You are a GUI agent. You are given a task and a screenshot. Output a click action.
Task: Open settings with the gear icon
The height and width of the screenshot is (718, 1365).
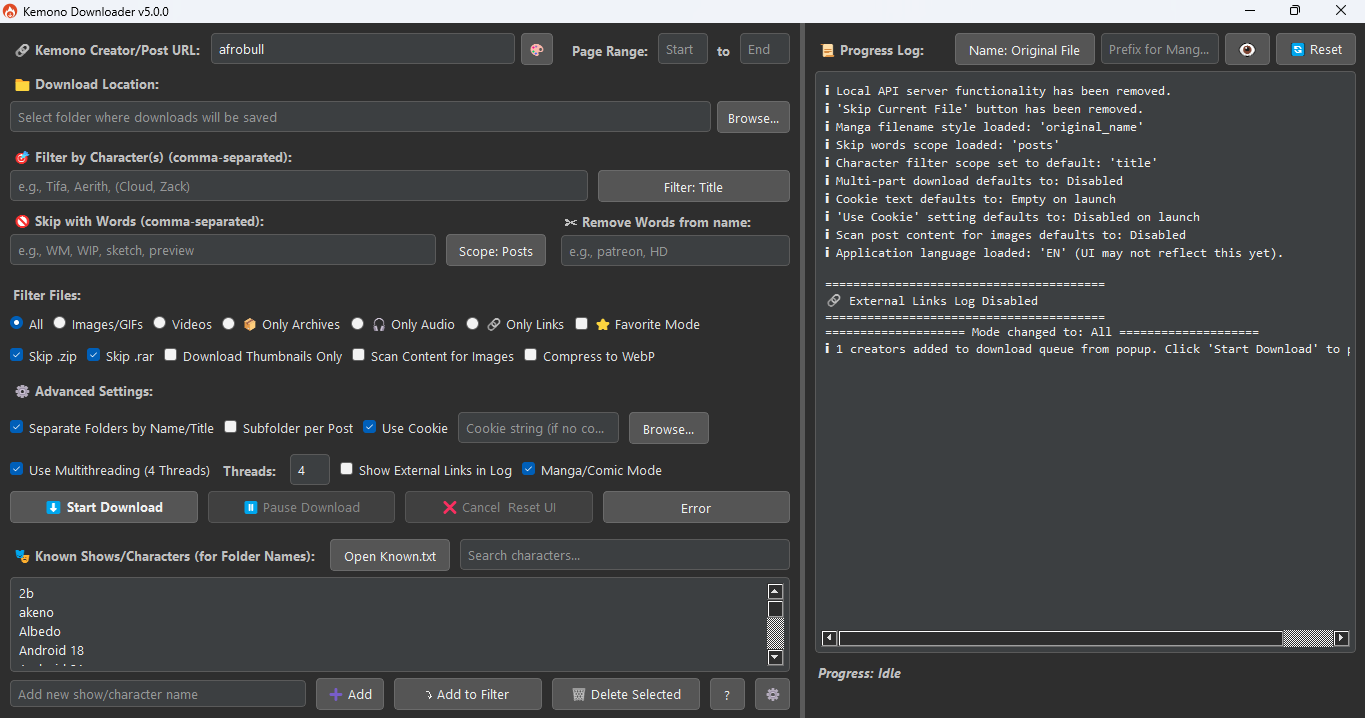(x=772, y=694)
